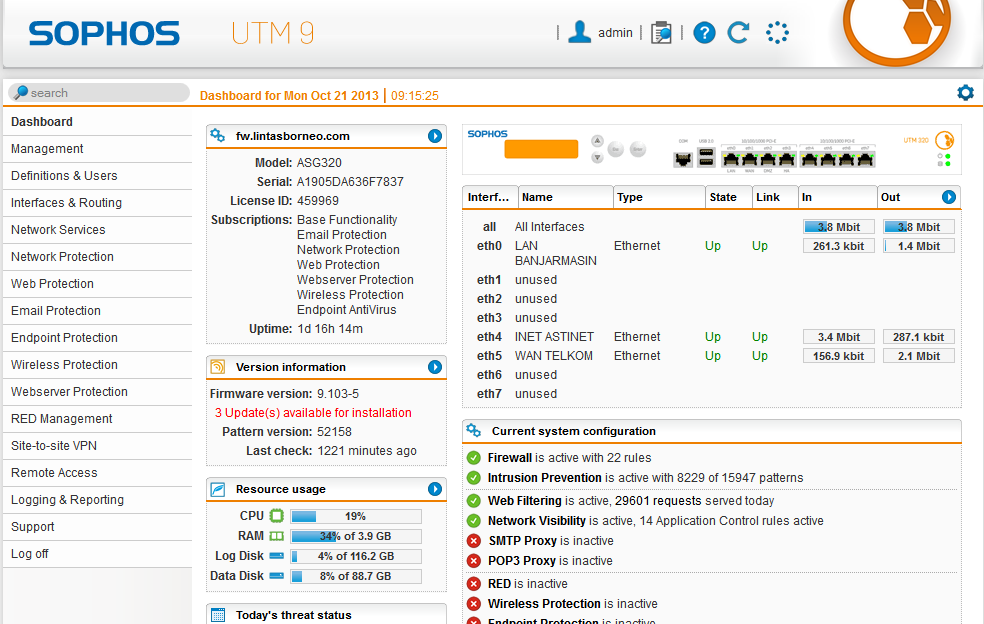
Task: Open Logging & Reporting menu
Action: 97,500
